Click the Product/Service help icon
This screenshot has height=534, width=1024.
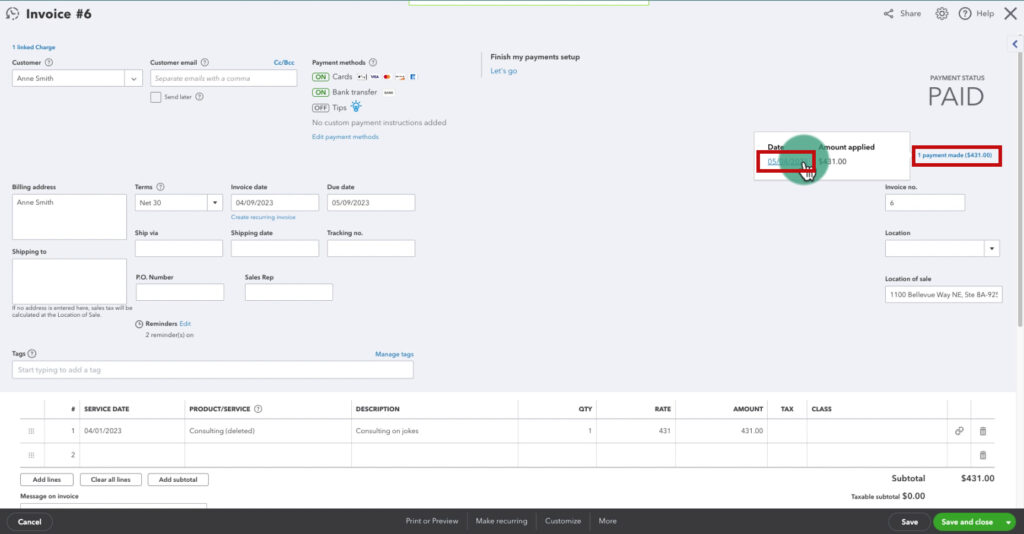click(x=258, y=409)
